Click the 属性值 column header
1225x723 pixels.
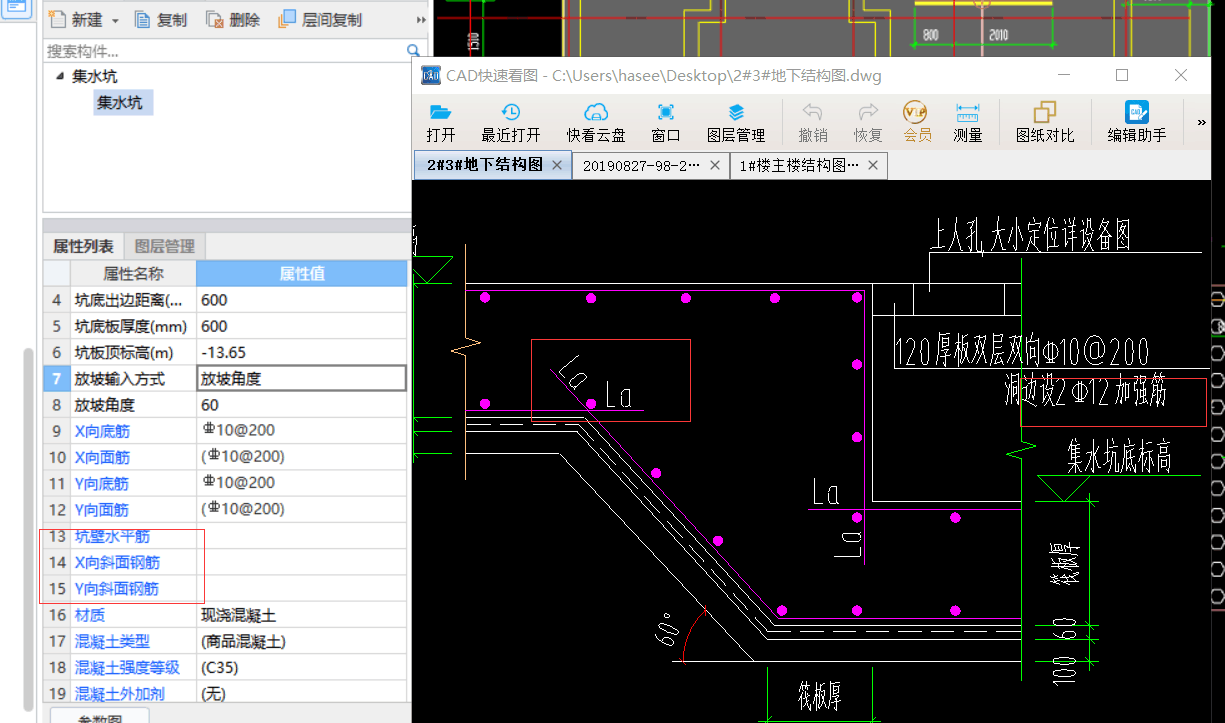click(x=302, y=273)
